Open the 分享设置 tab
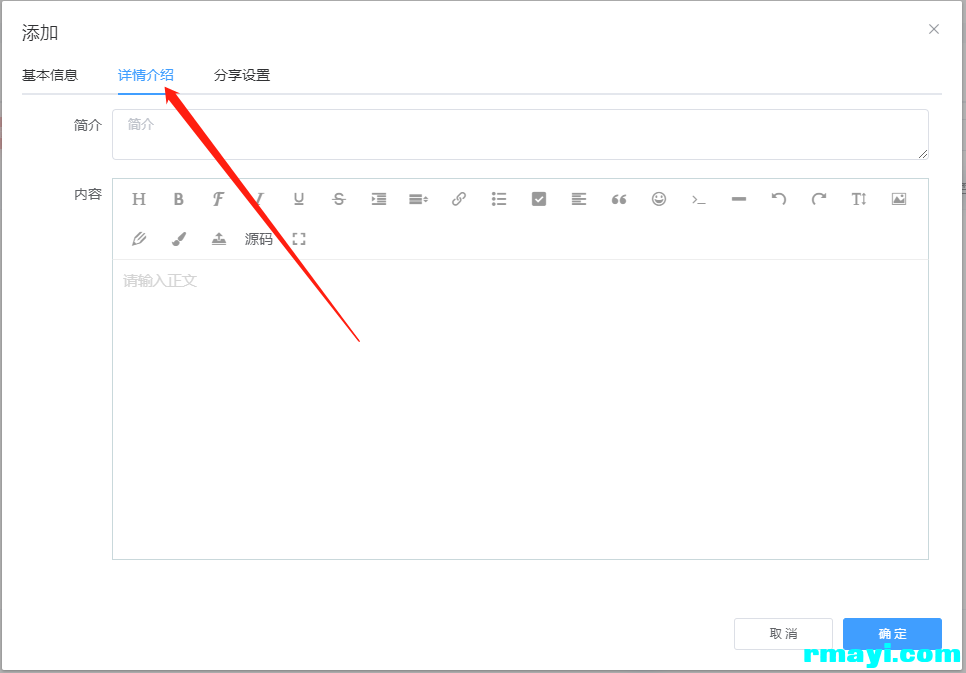 242,75
